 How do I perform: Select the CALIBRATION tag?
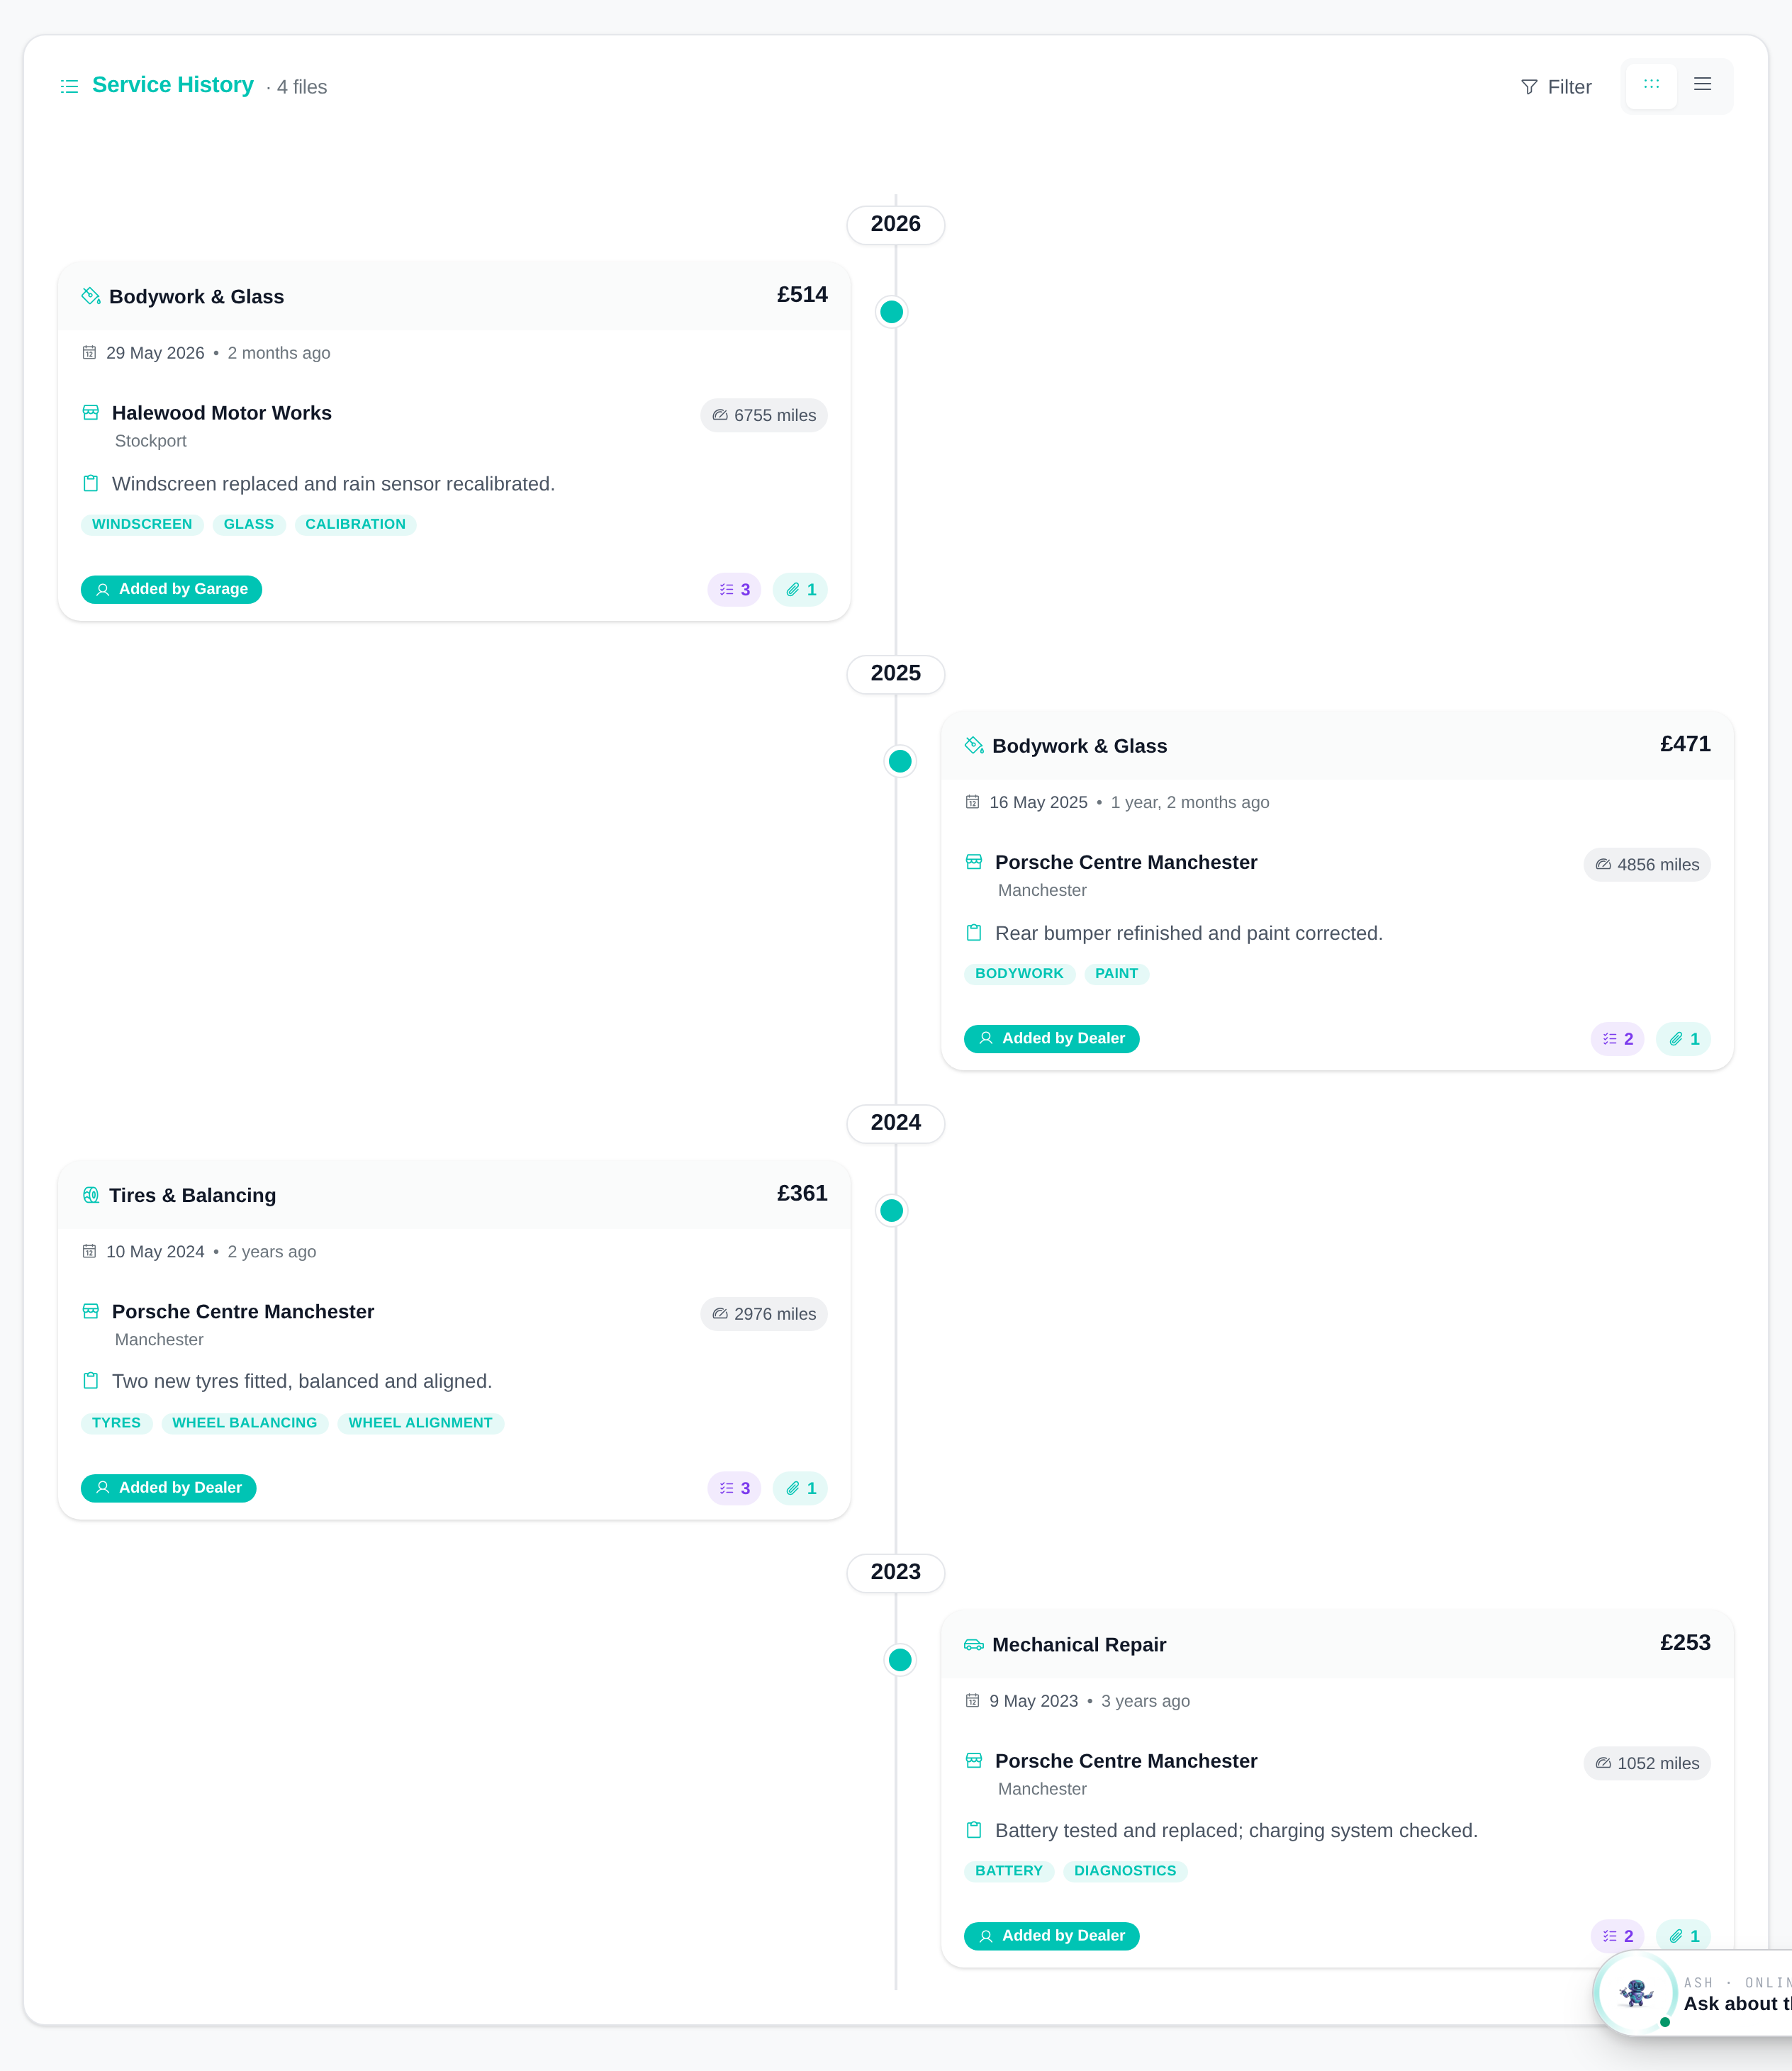coord(355,524)
